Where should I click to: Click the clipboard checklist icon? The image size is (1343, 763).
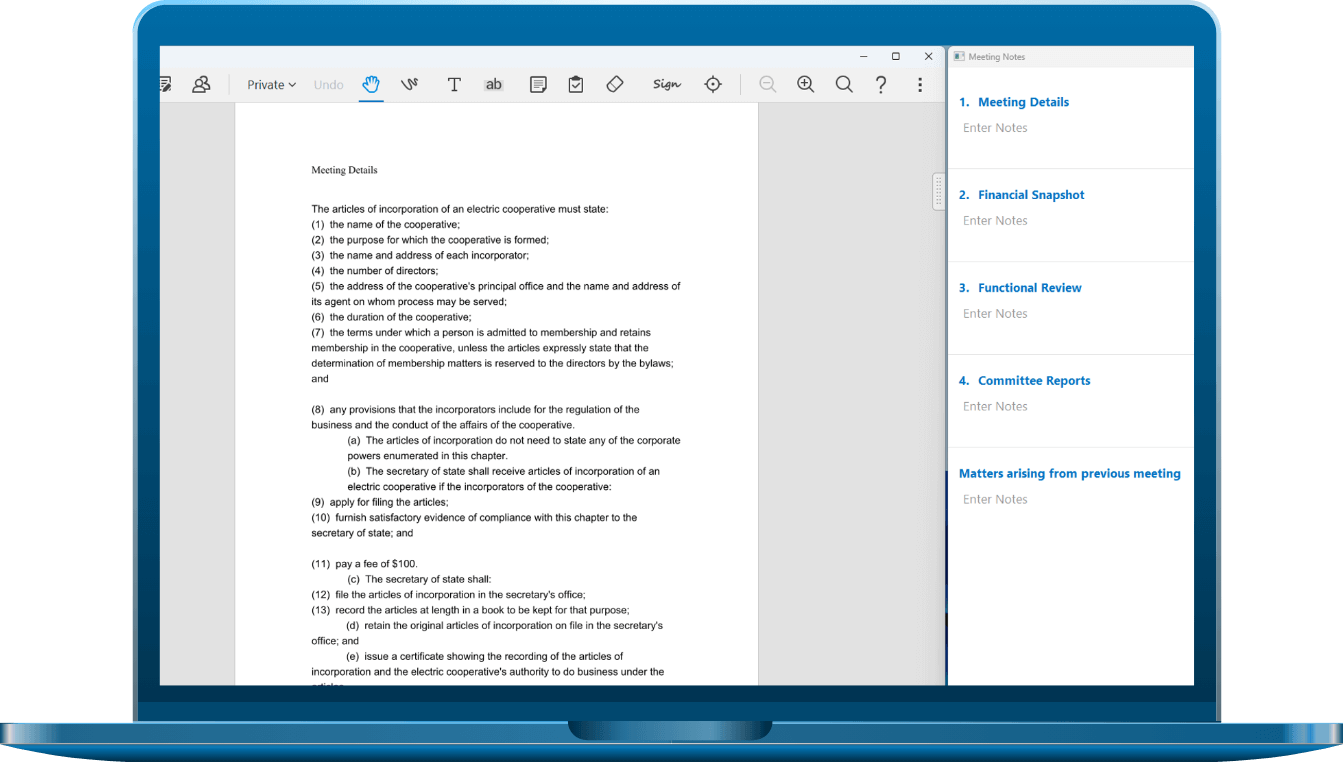(576, 85)
